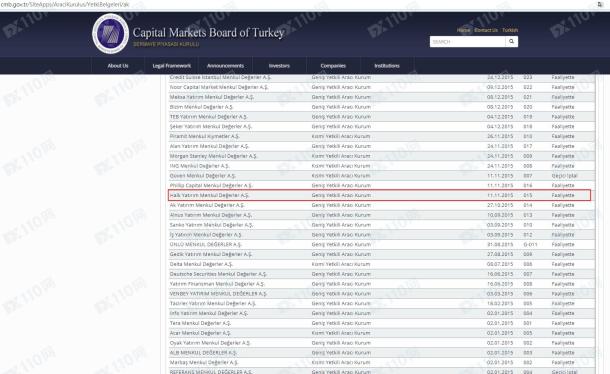The image size is (610, 374).
Task: Click number 023 in Credit Suisse row
Action: coord(528,77)
